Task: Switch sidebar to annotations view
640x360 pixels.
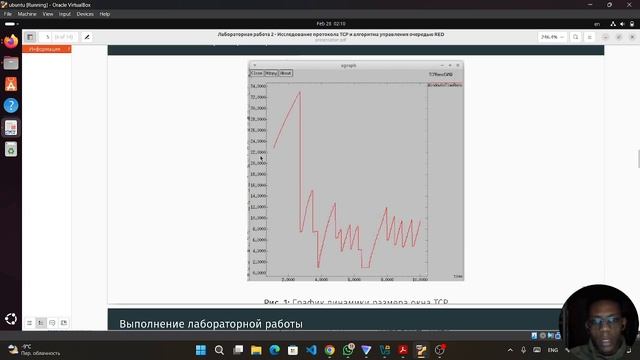Action: click(x=52, y=323)
